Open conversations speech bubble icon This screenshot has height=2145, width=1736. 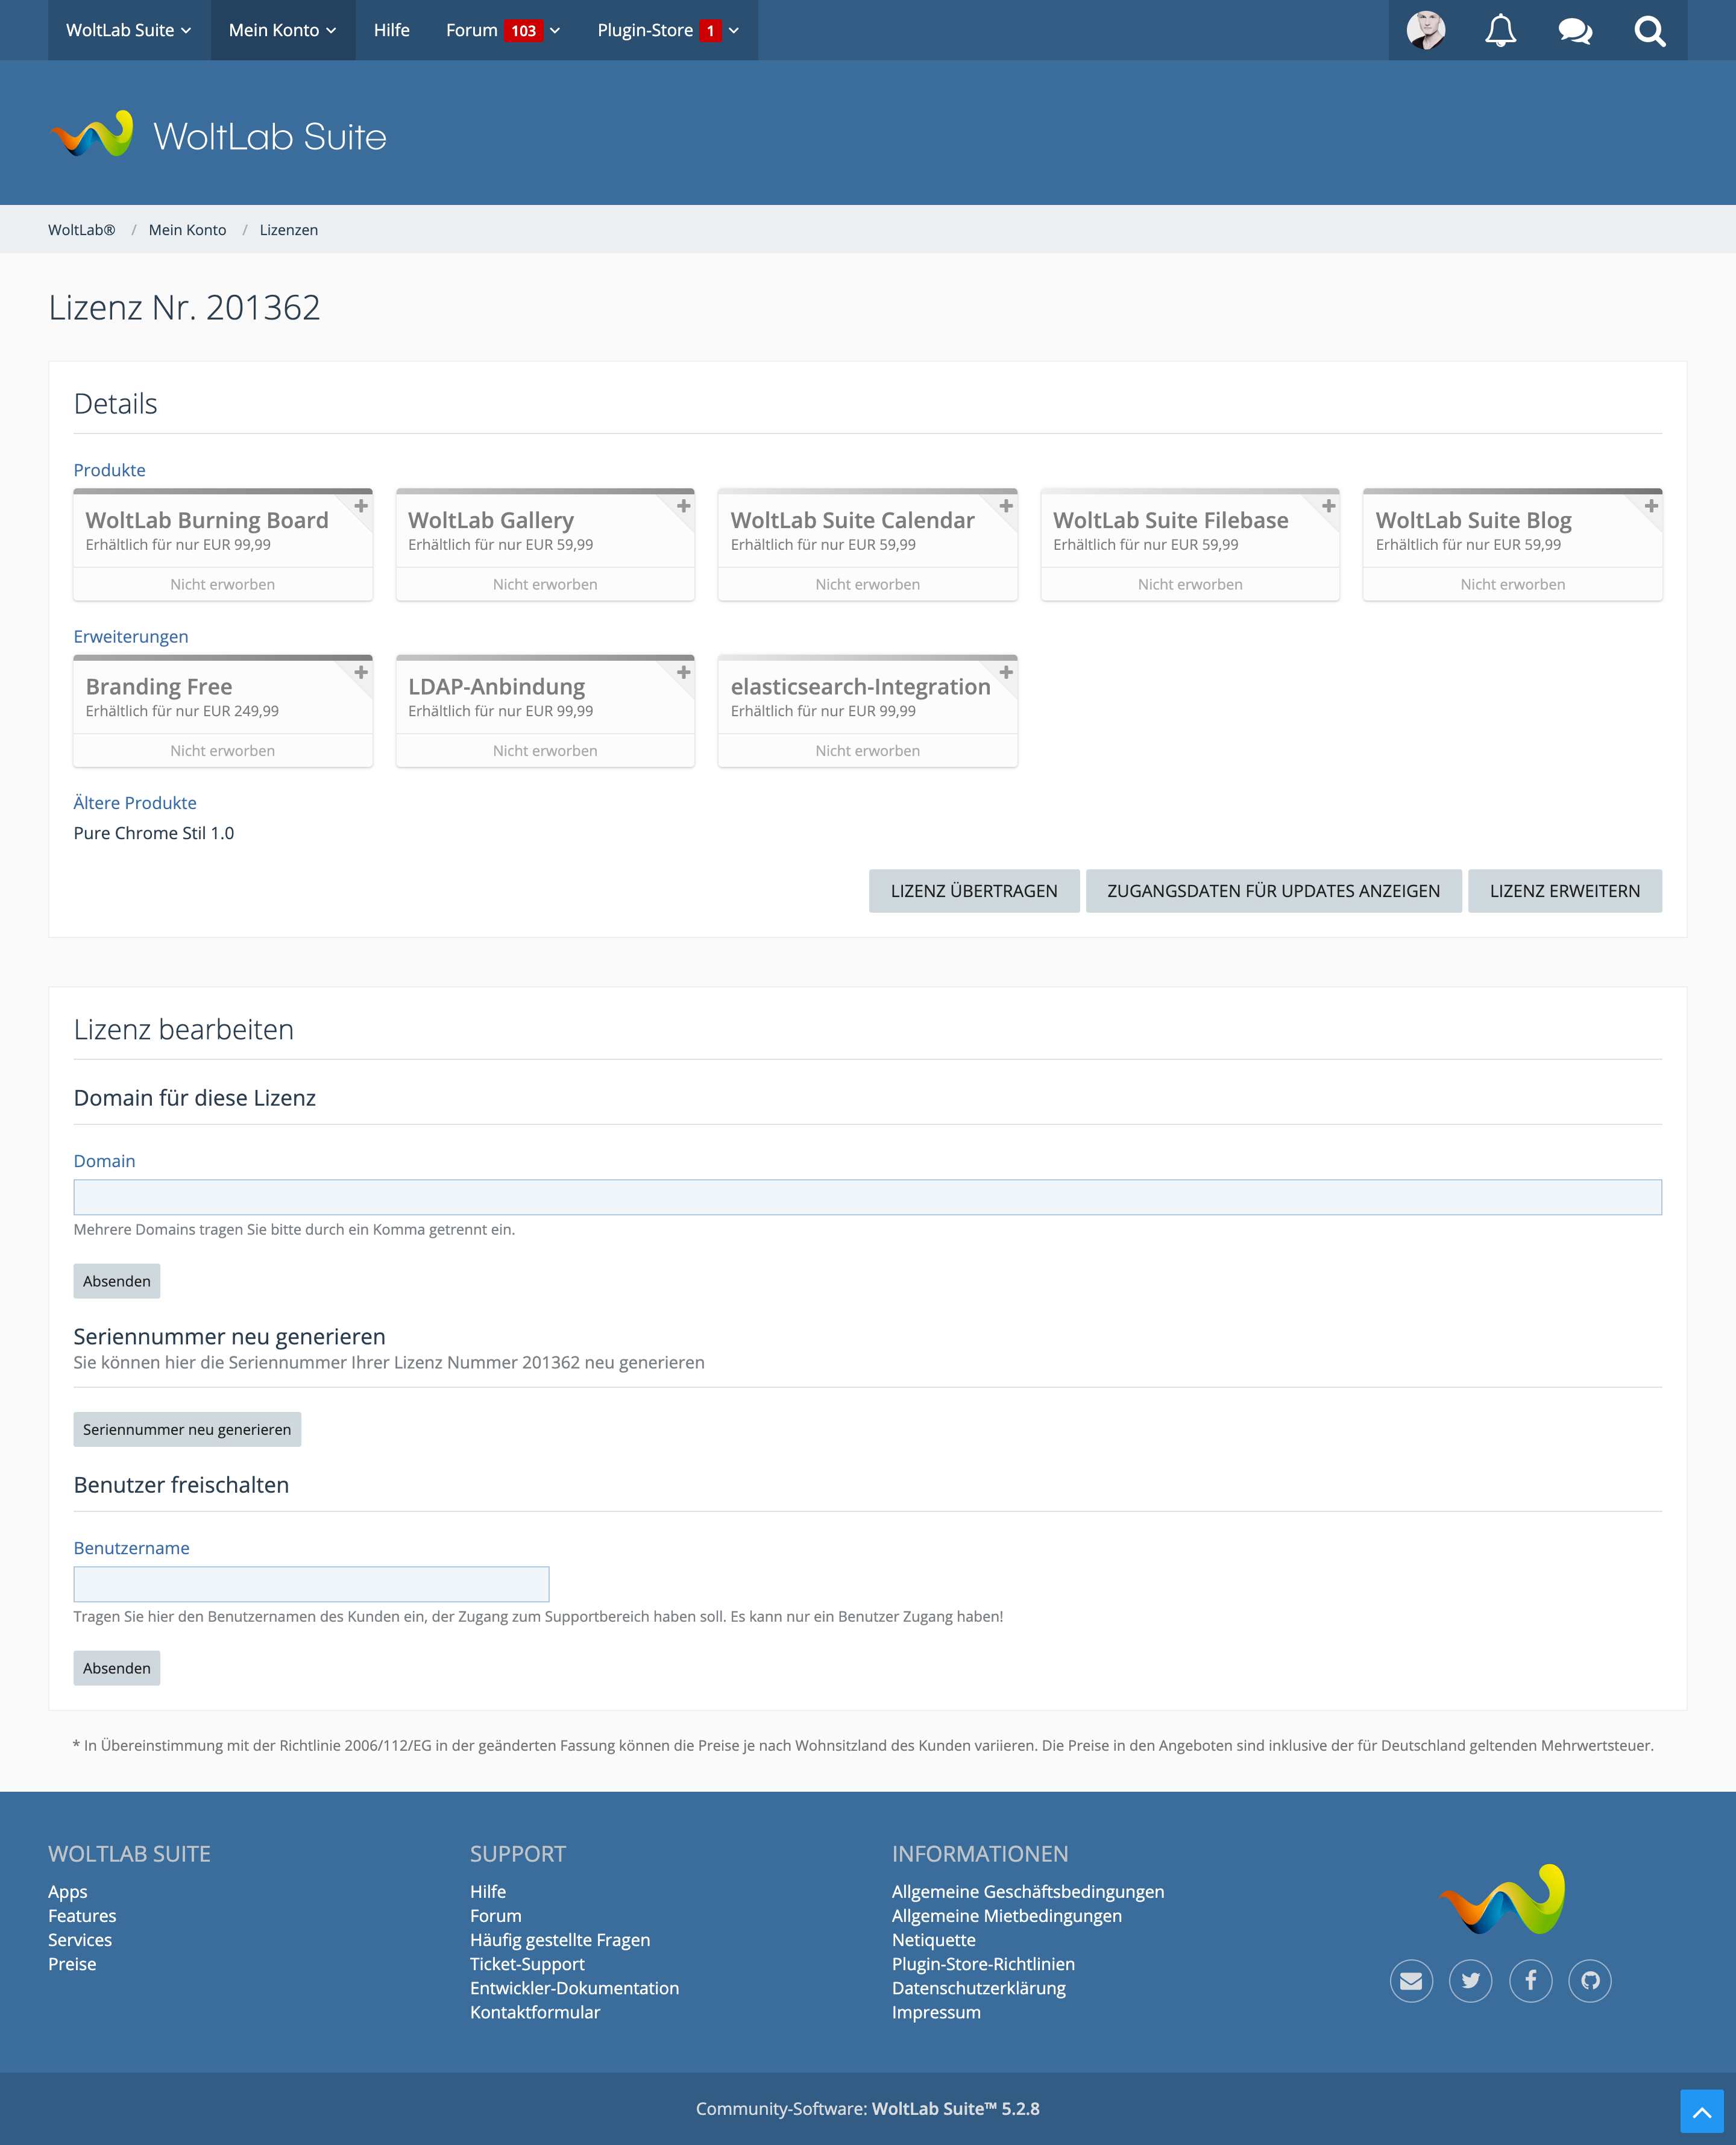pos(1575,30)
